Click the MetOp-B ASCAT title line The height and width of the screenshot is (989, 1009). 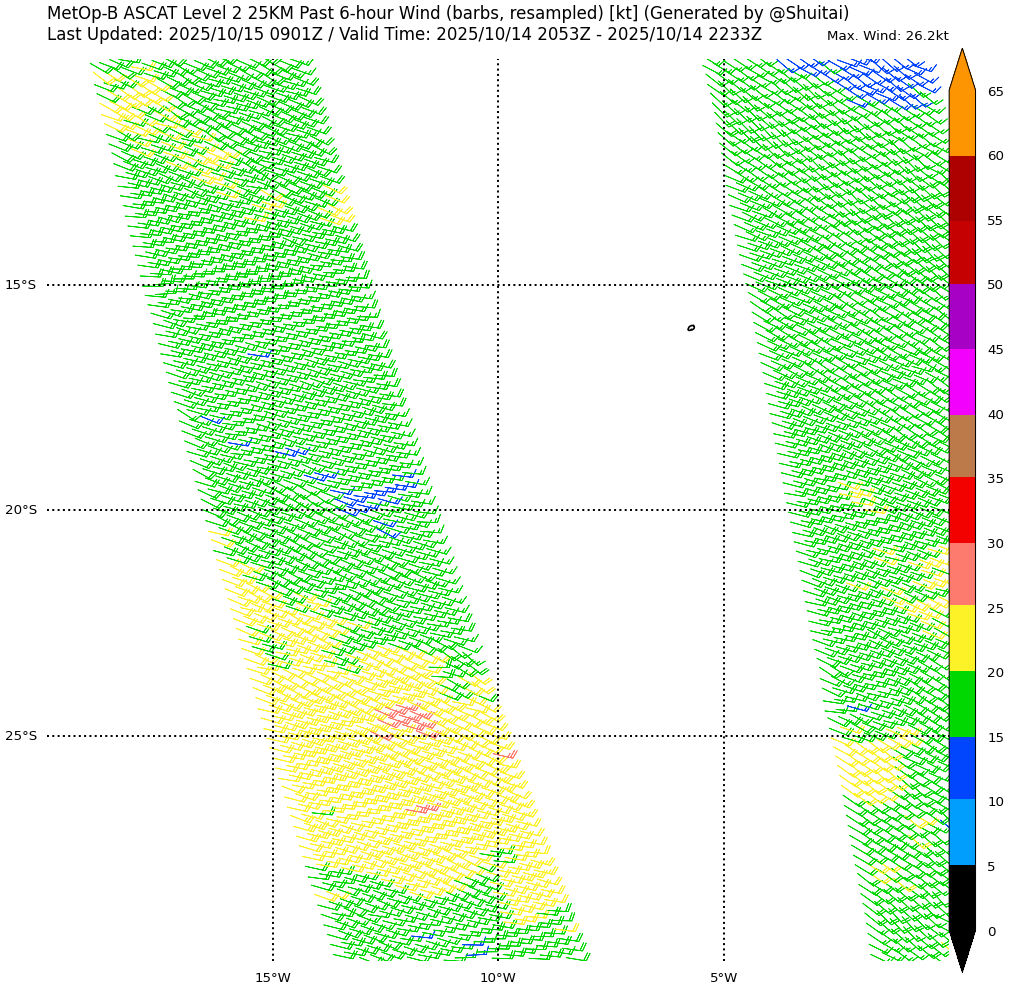(x=447, y=13)
